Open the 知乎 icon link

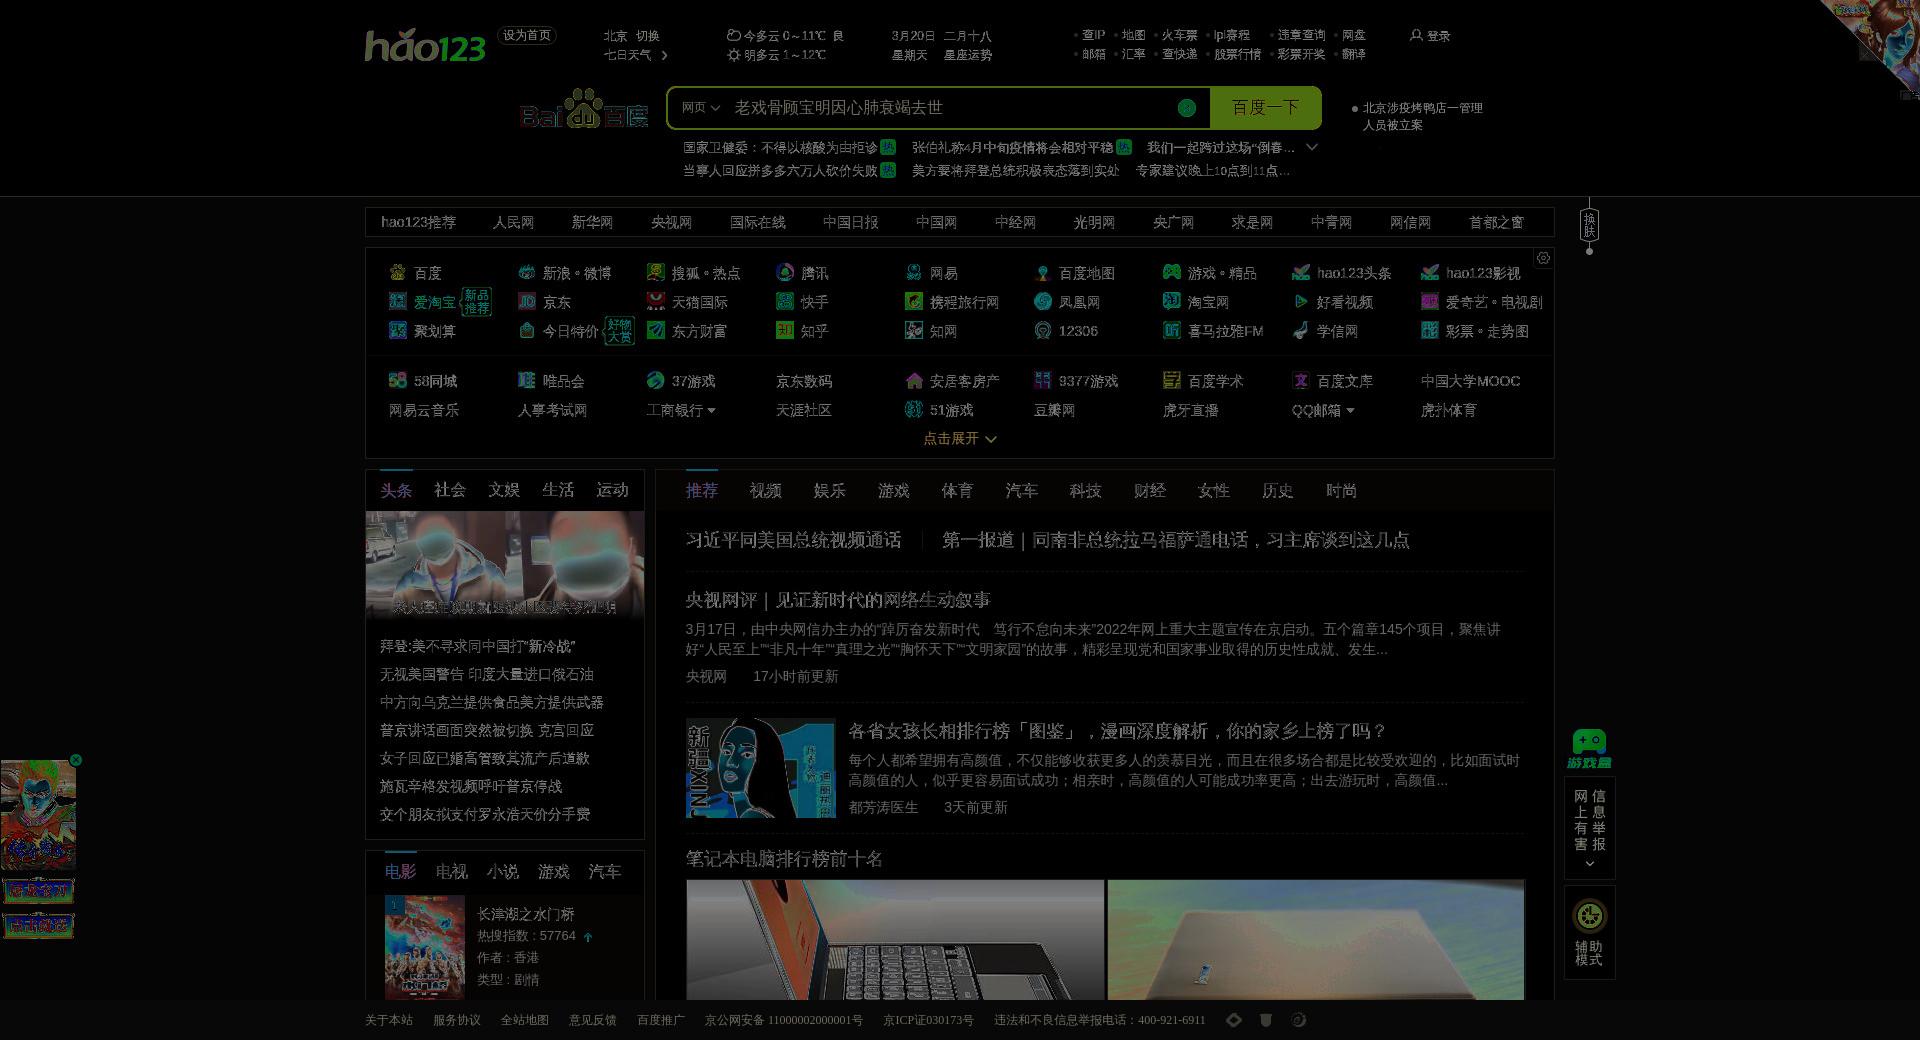(784, 330)
